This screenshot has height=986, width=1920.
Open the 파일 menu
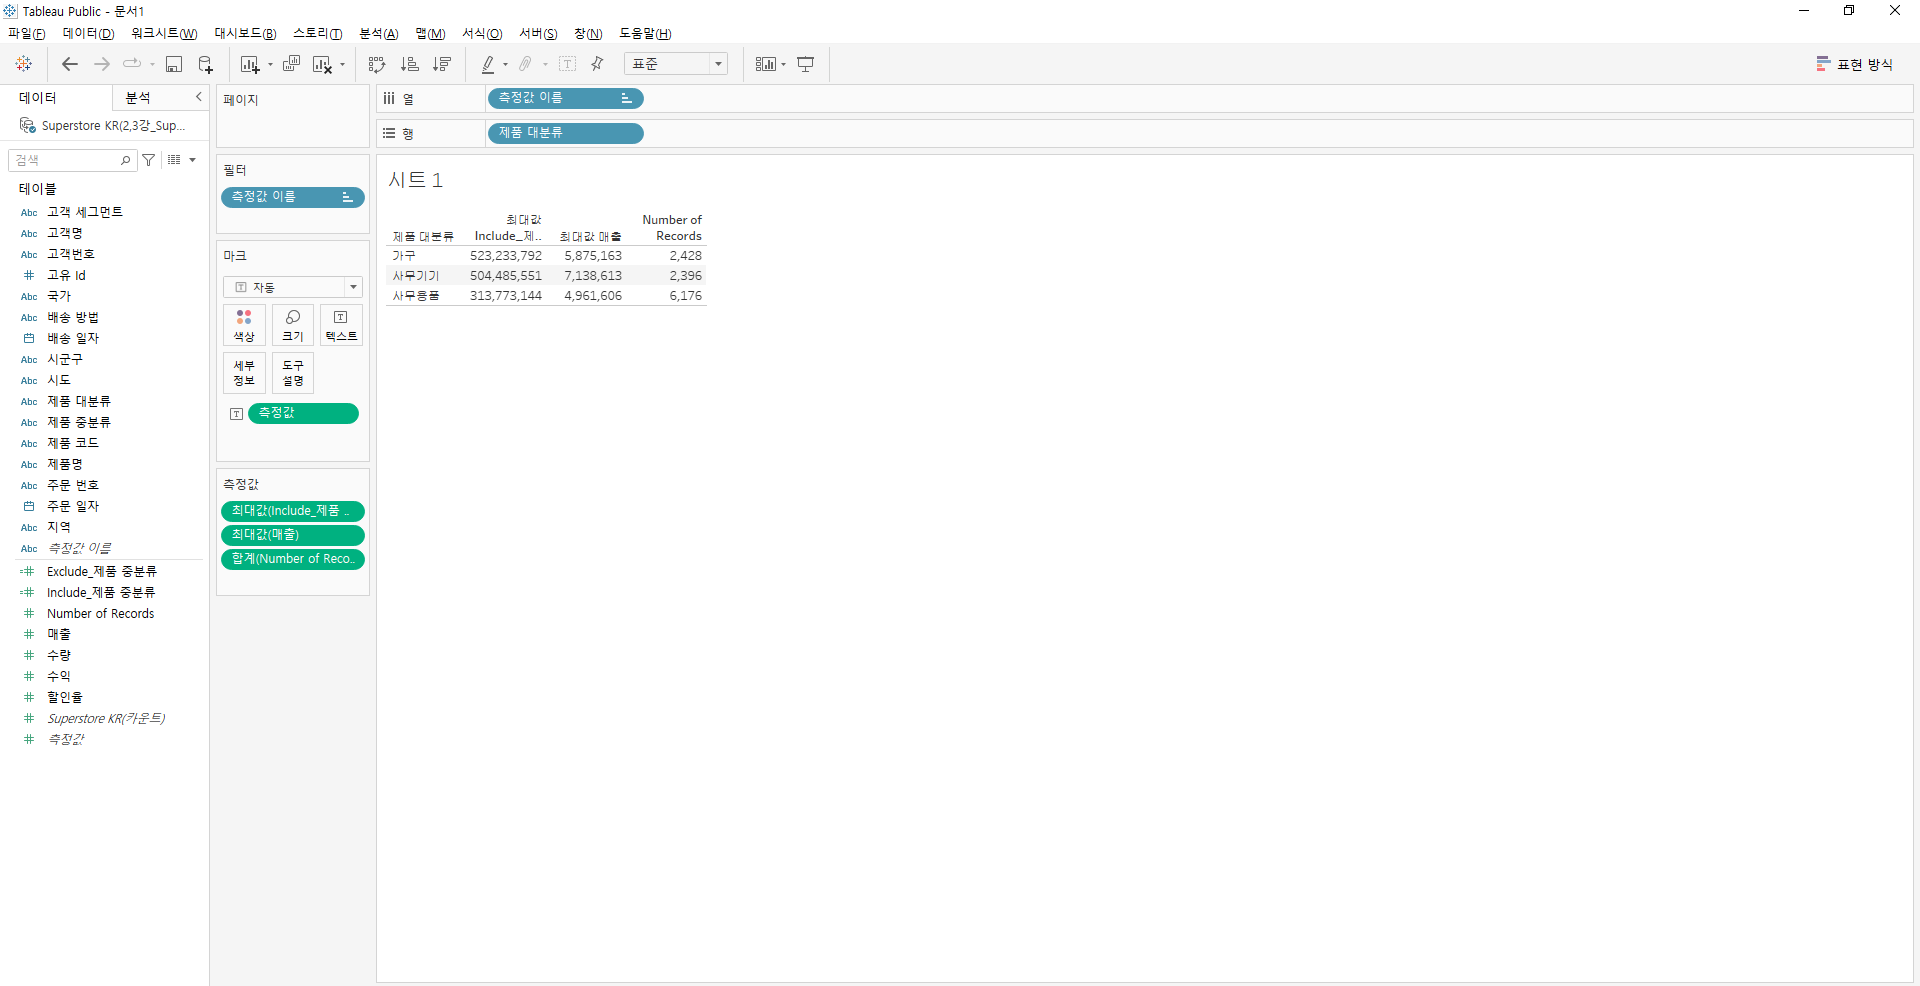pyautogui.click(x=27, y=34)
